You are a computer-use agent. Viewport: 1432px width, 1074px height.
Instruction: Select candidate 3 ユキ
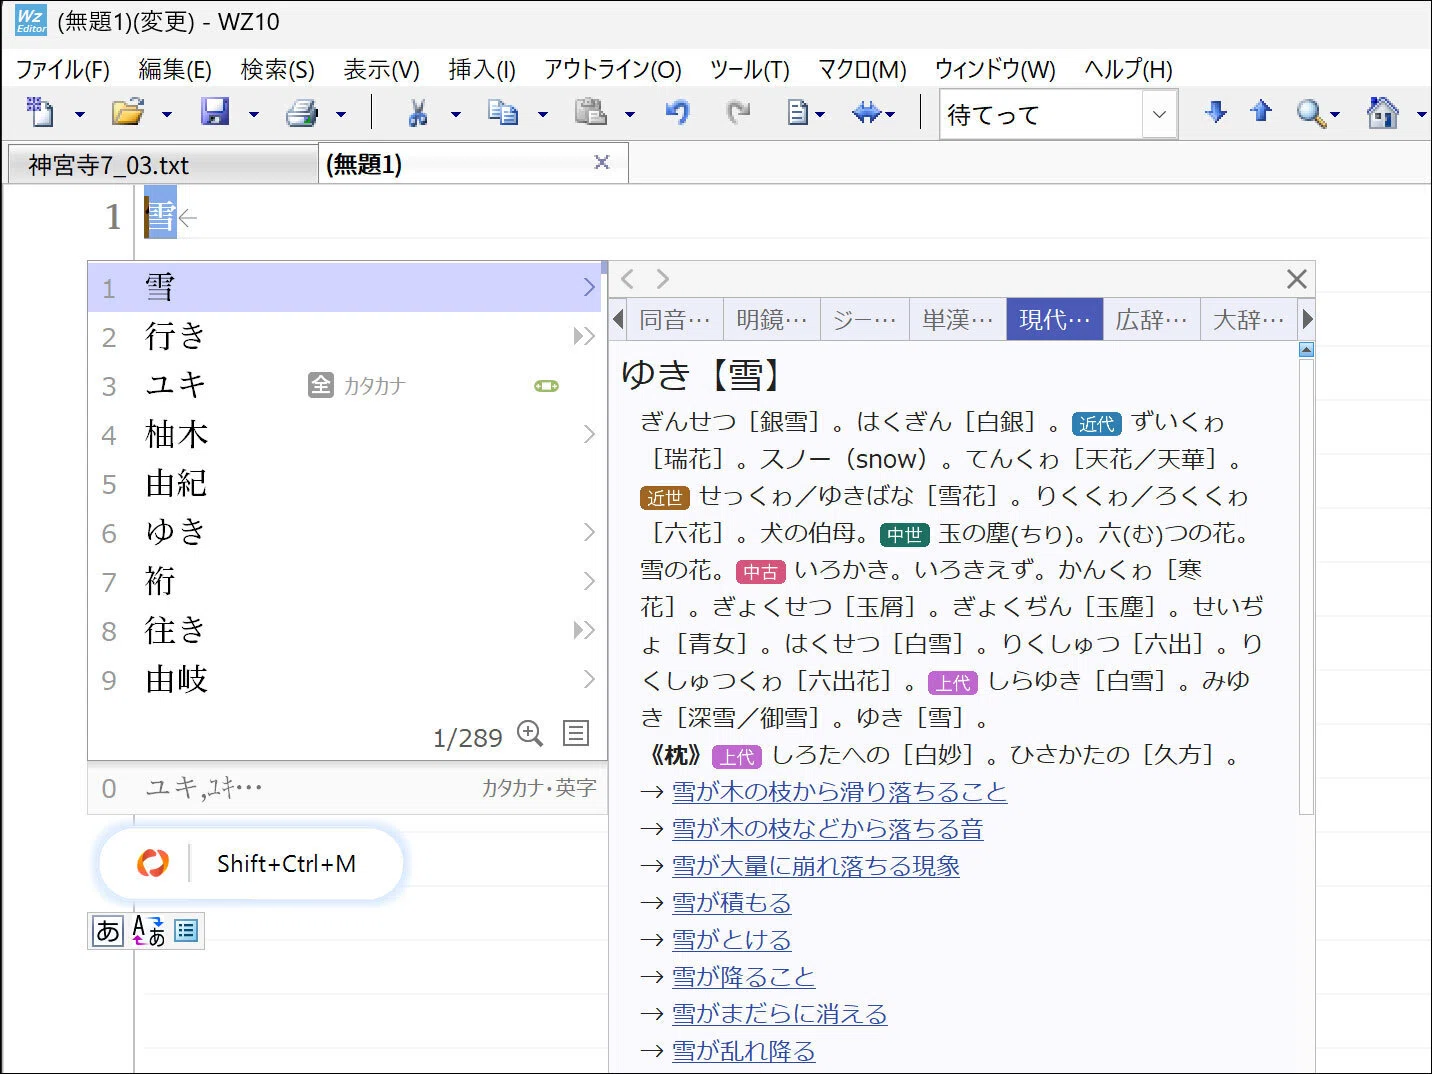pos(345,385)
